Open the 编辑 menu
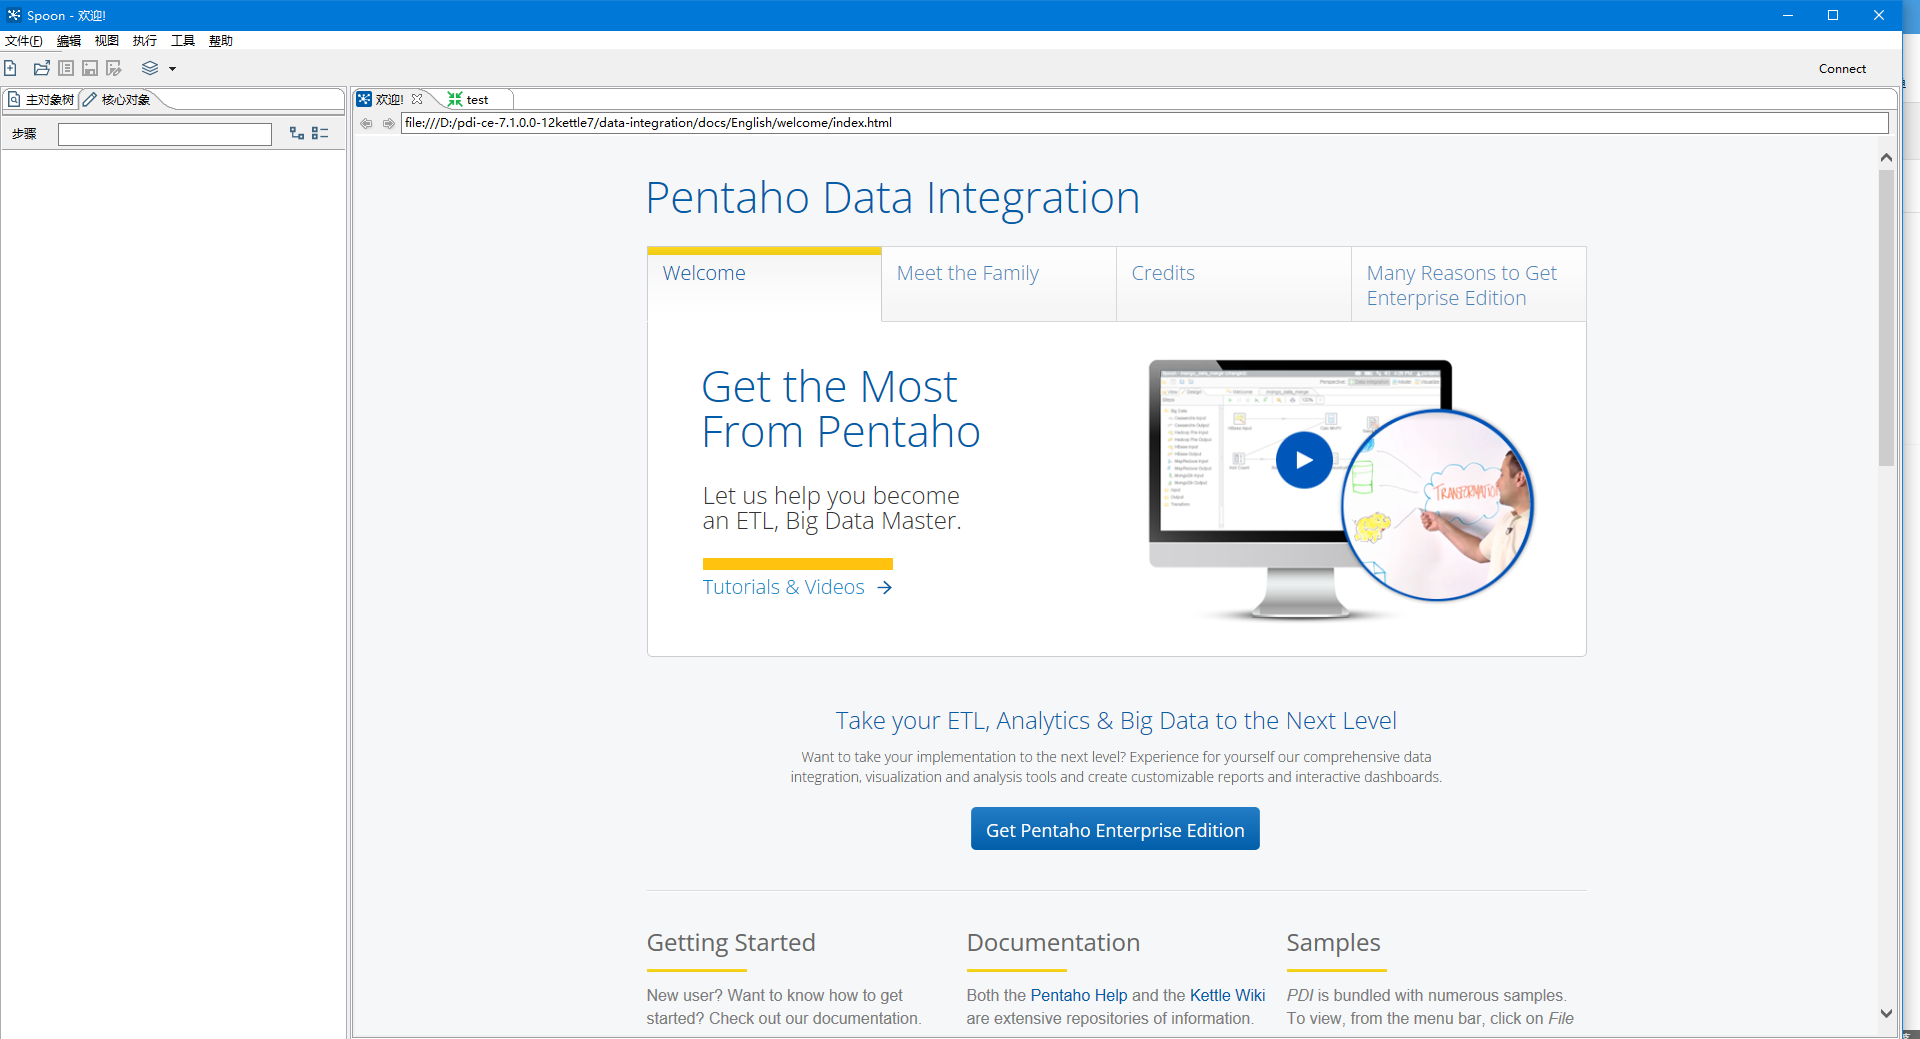The width and height of the screenshot is (1920, 1039). tap(69, 41)
